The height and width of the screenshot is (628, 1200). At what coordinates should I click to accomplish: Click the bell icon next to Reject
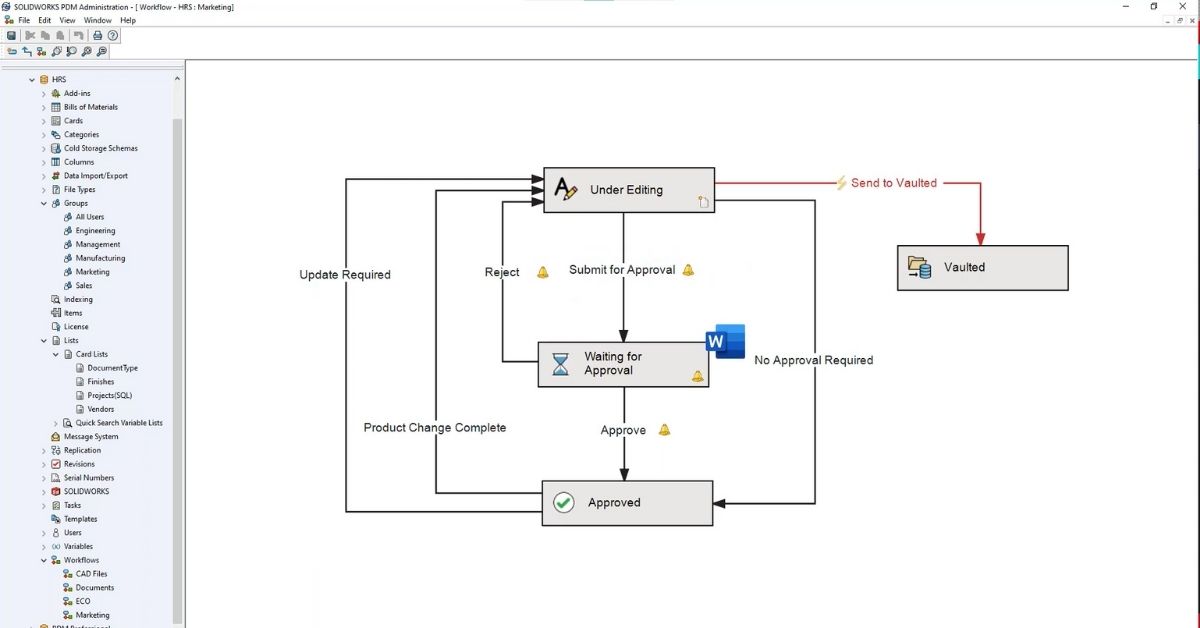[543, 272]
